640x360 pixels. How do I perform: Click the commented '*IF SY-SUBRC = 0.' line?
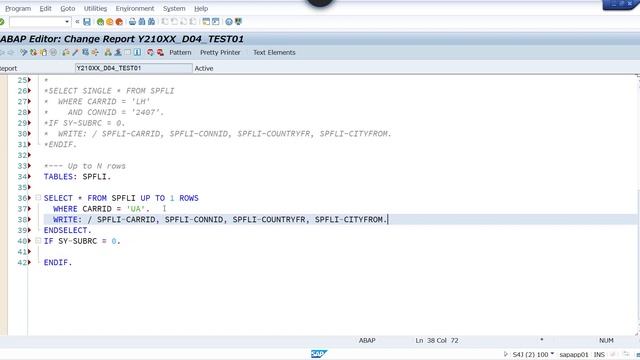coord(84,123)
